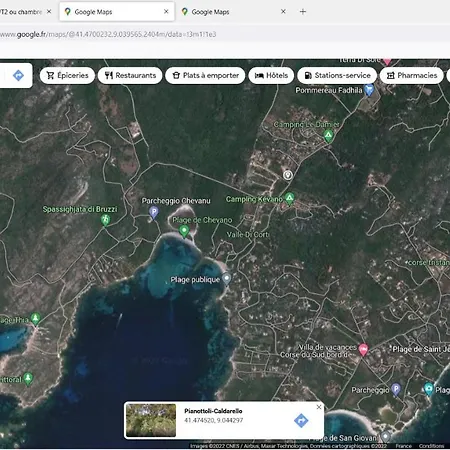Select the Plats à emporter chip

coord(205,75)
